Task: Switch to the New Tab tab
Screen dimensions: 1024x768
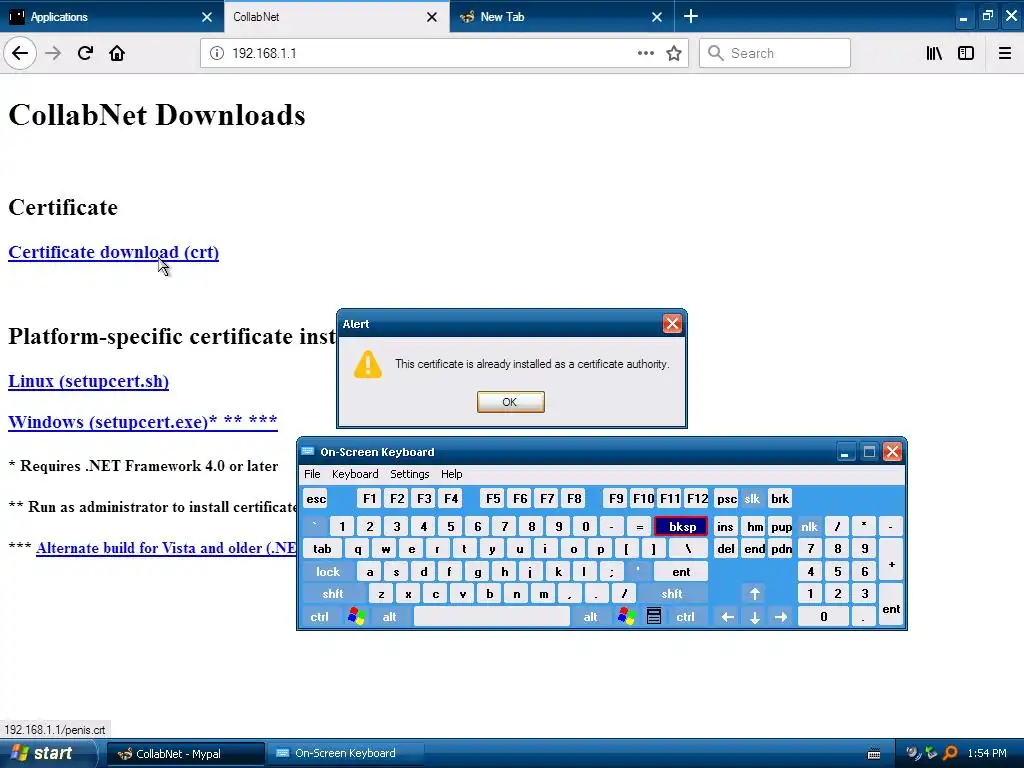Action: click(562, 16)
